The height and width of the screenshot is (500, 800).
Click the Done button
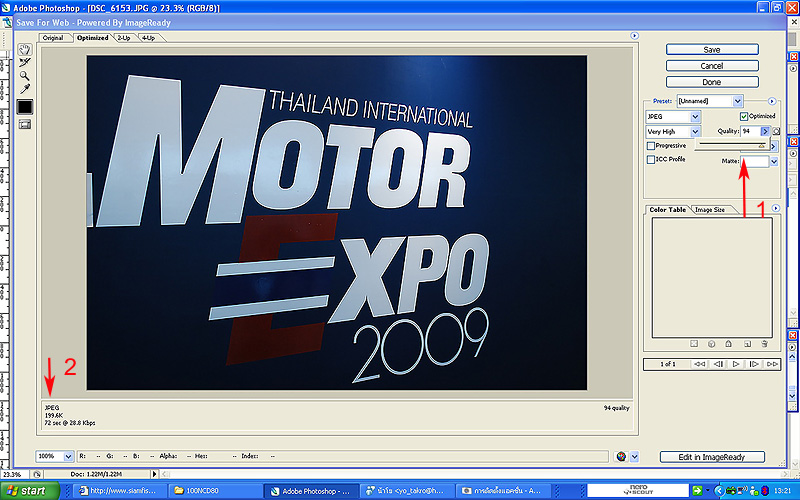[712, 82]
